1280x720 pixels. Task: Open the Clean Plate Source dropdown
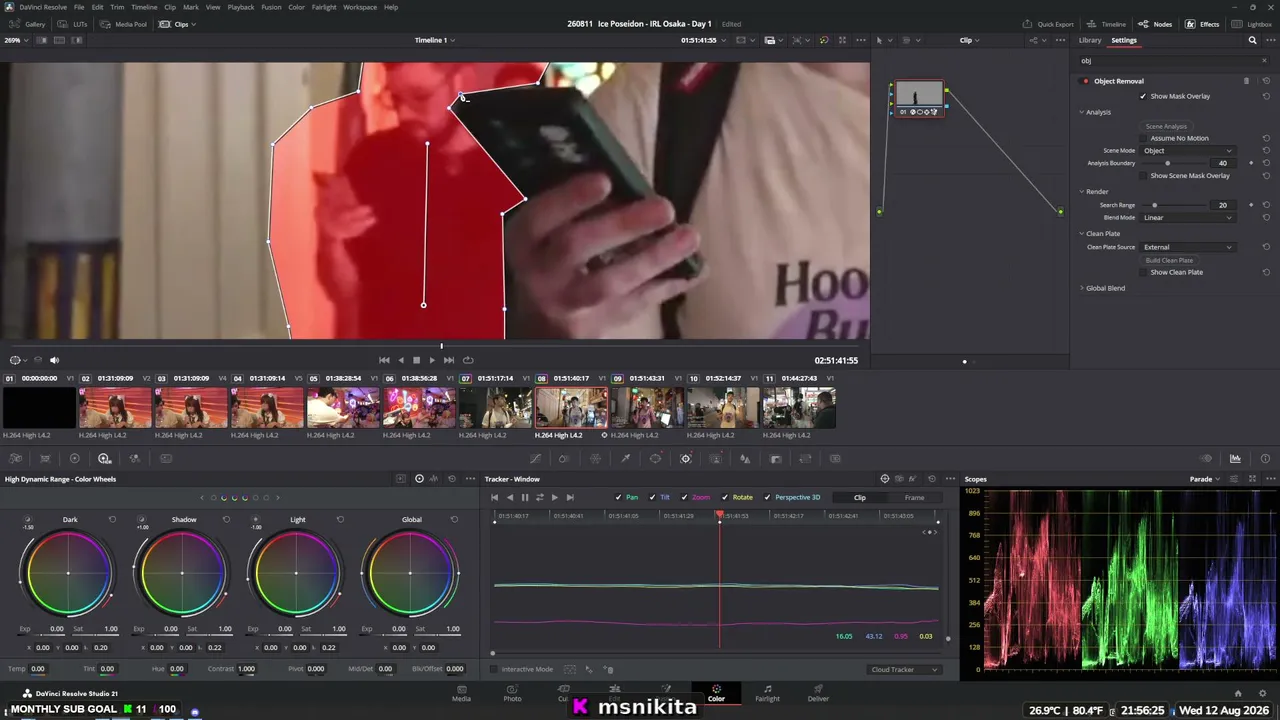coord(1188,247)
